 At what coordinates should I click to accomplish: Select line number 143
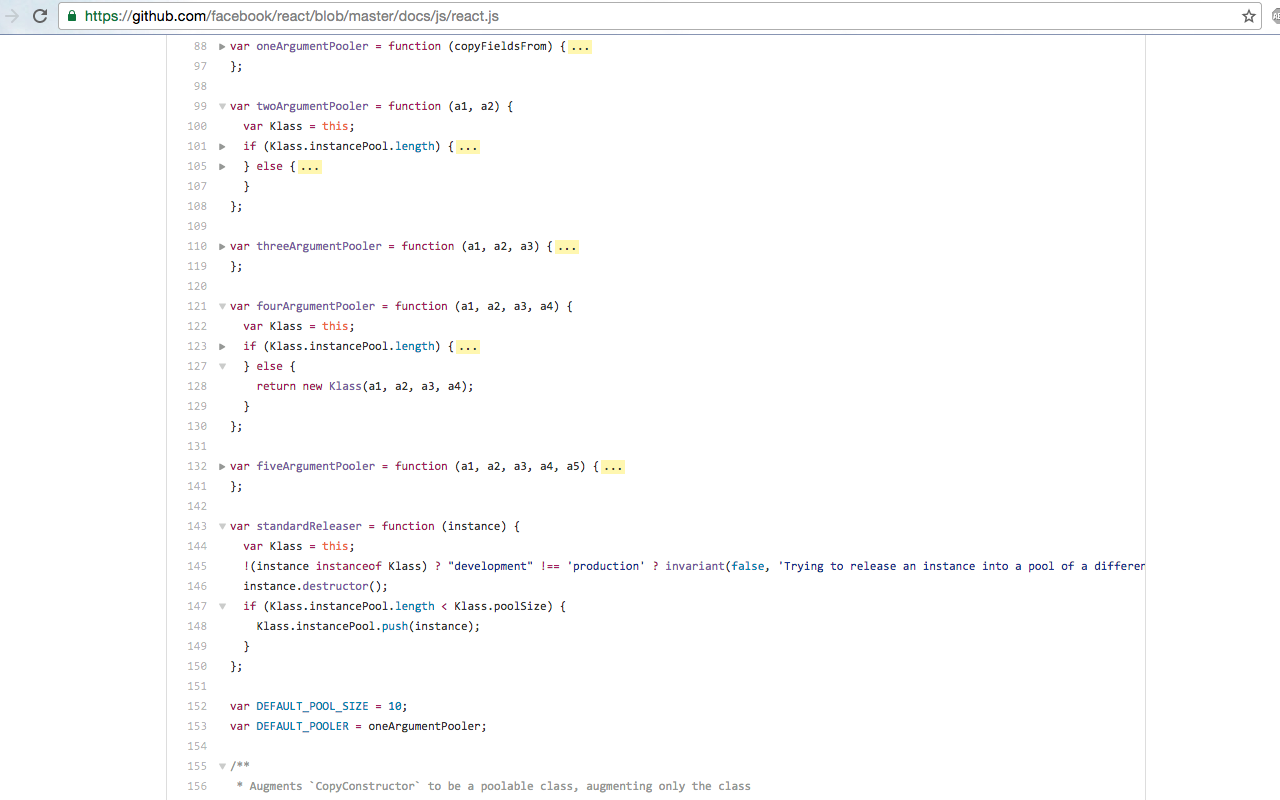197,526
